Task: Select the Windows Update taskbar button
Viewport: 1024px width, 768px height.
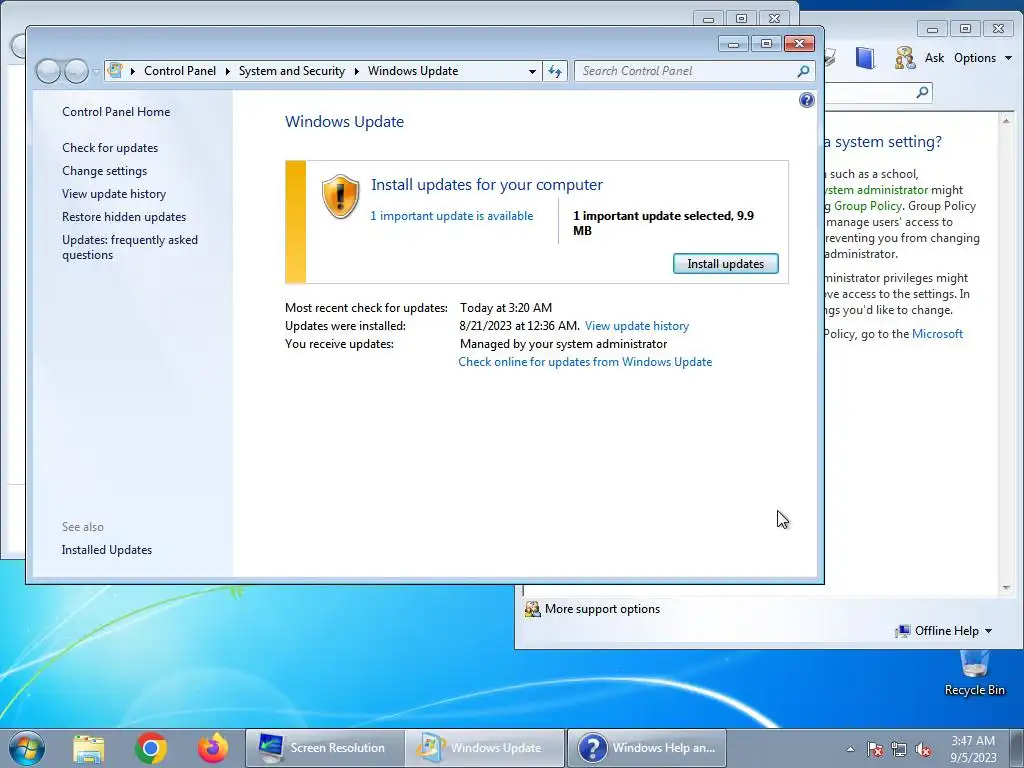Action: tap(484, 748)
